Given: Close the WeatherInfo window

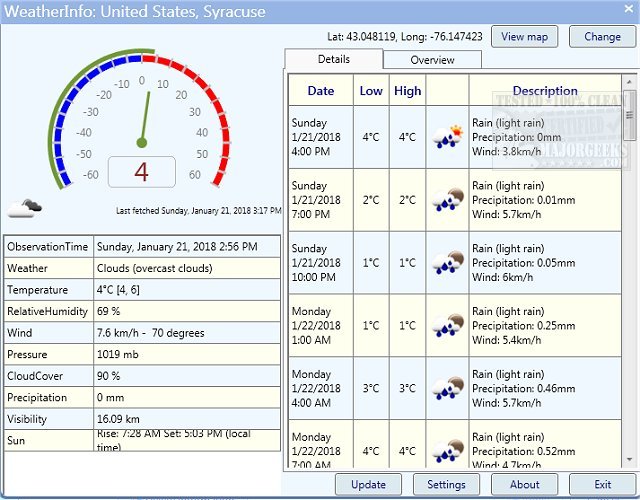Looking at the screenshot, I should point(629,9).
